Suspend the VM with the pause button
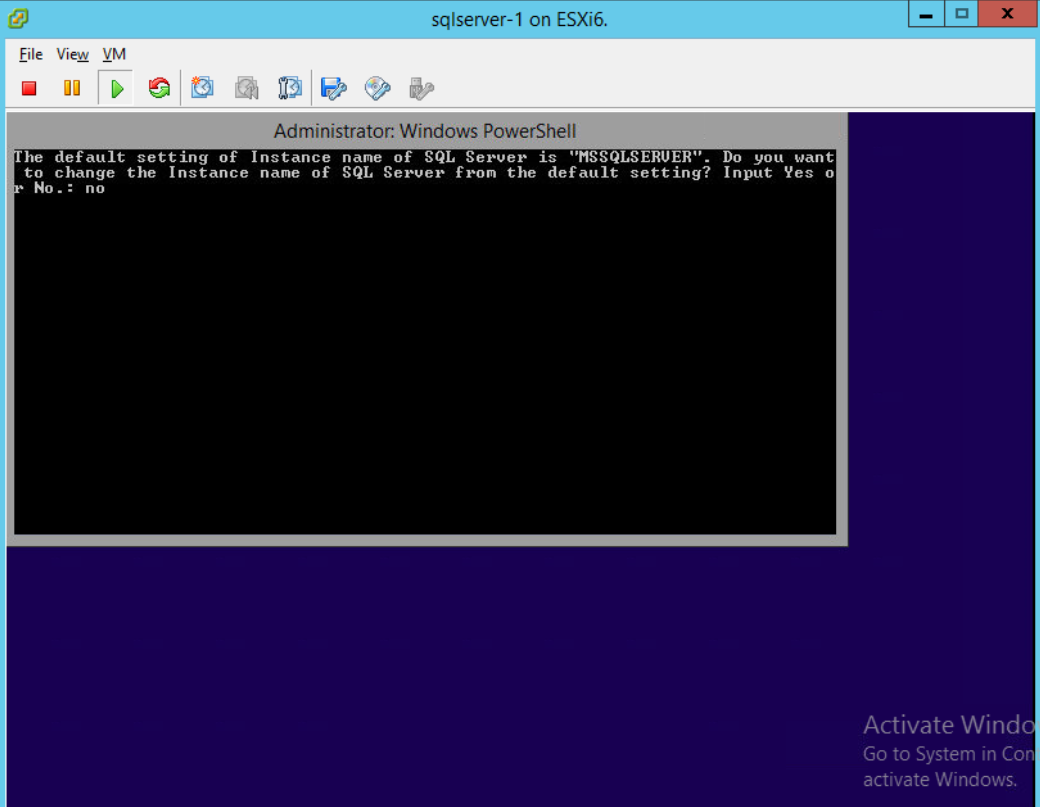 click(x=72, y=88)
